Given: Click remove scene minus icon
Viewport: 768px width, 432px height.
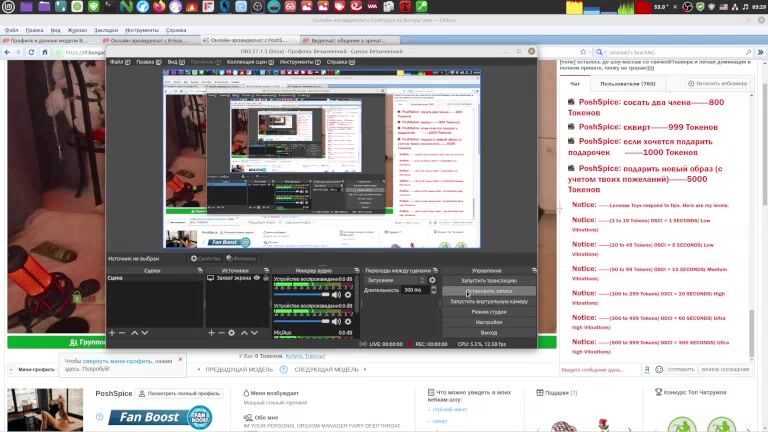Looking at the screenshot, I should 122,333.
